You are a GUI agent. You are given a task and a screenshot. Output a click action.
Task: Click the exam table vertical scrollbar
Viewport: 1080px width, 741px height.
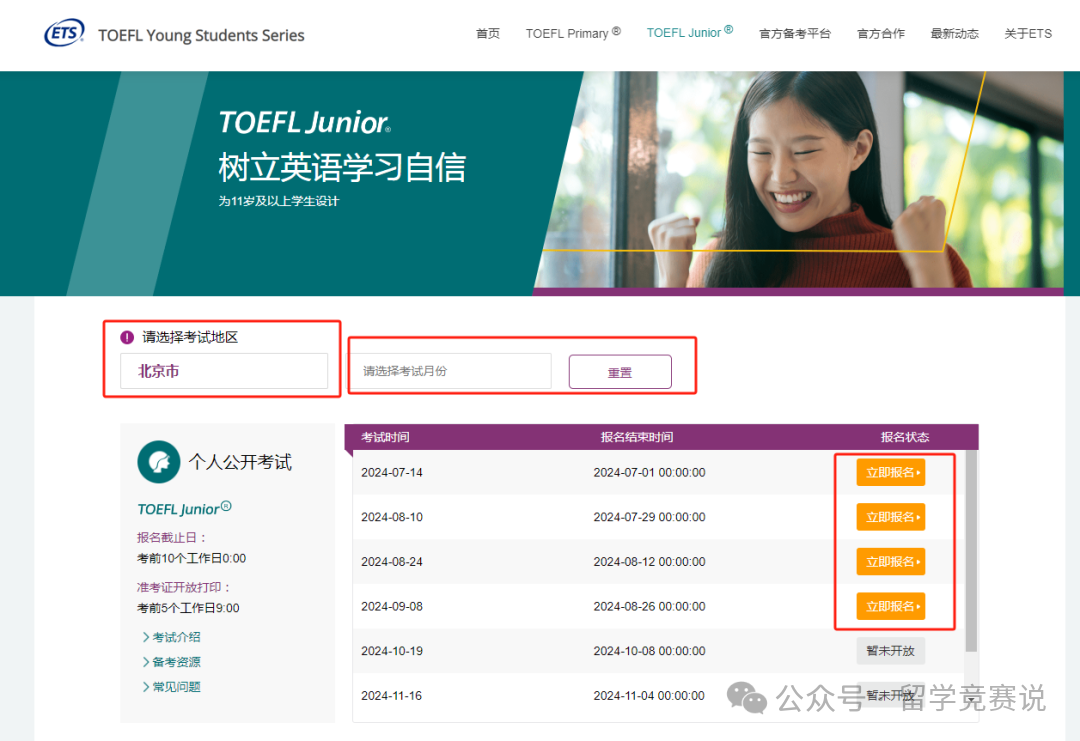pos(971,551)
